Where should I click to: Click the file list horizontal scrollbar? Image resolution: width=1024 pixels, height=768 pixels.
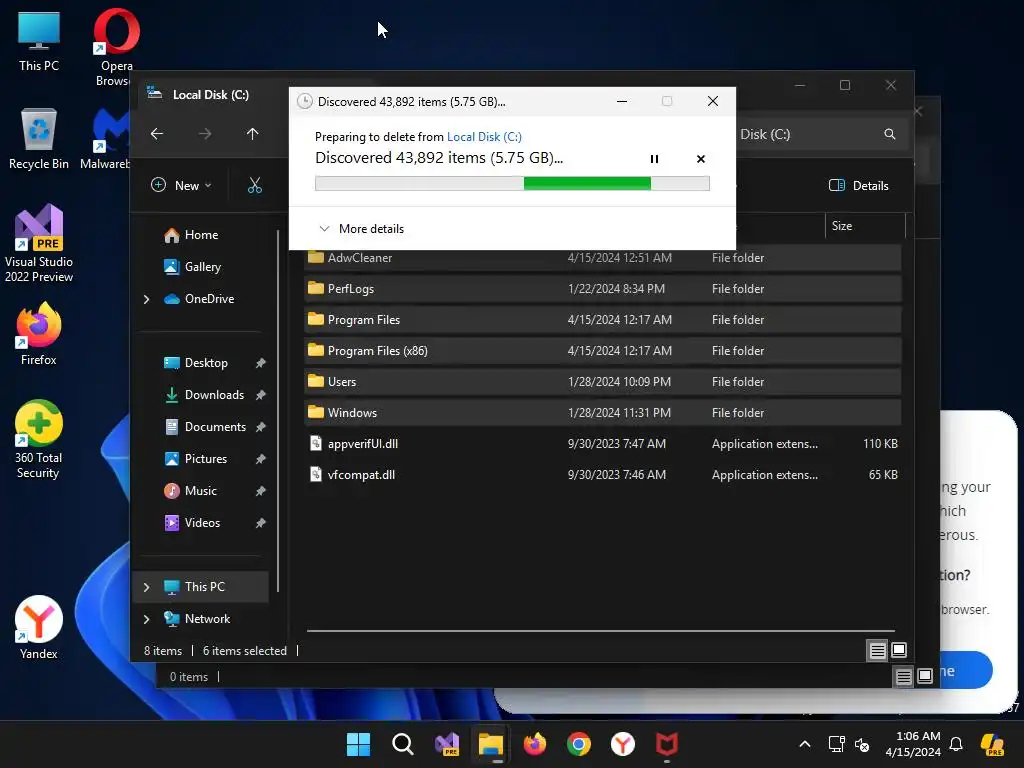[600, 631]
